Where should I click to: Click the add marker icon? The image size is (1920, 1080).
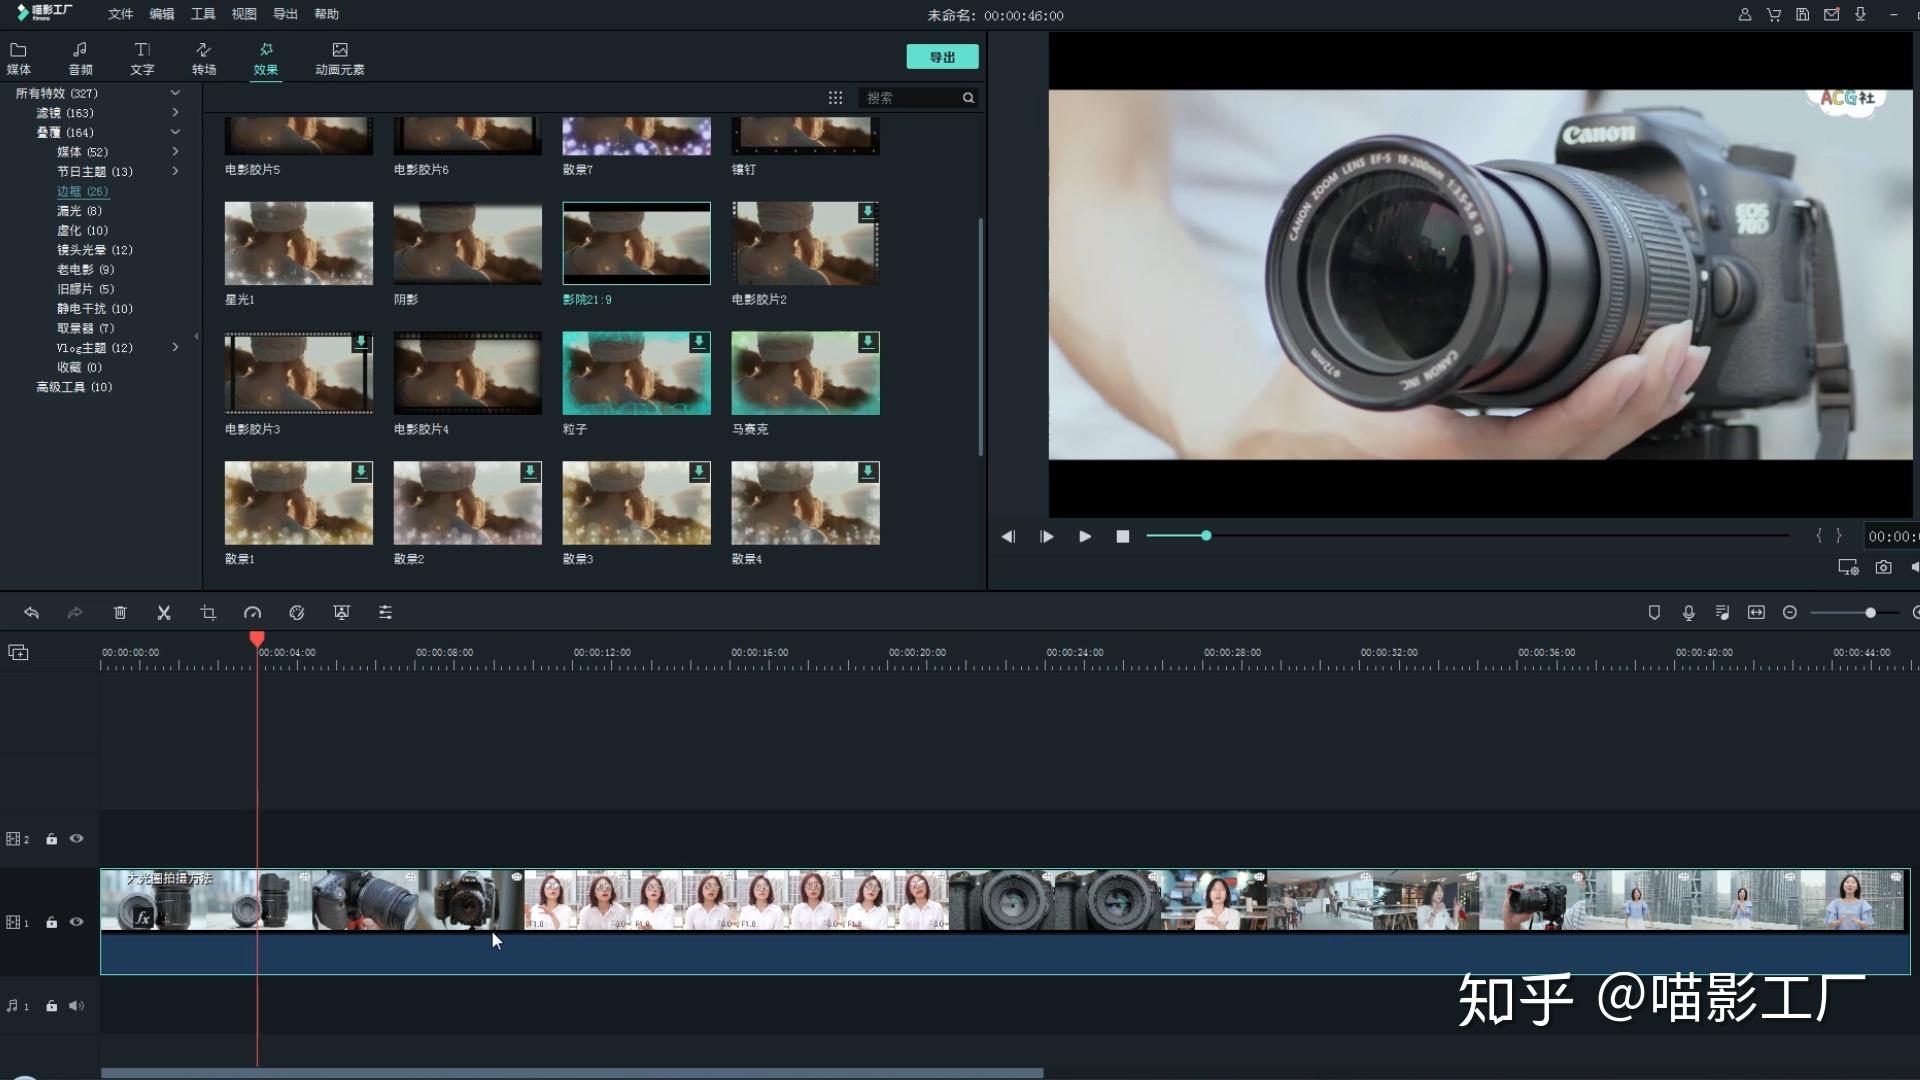point(1654,612)
